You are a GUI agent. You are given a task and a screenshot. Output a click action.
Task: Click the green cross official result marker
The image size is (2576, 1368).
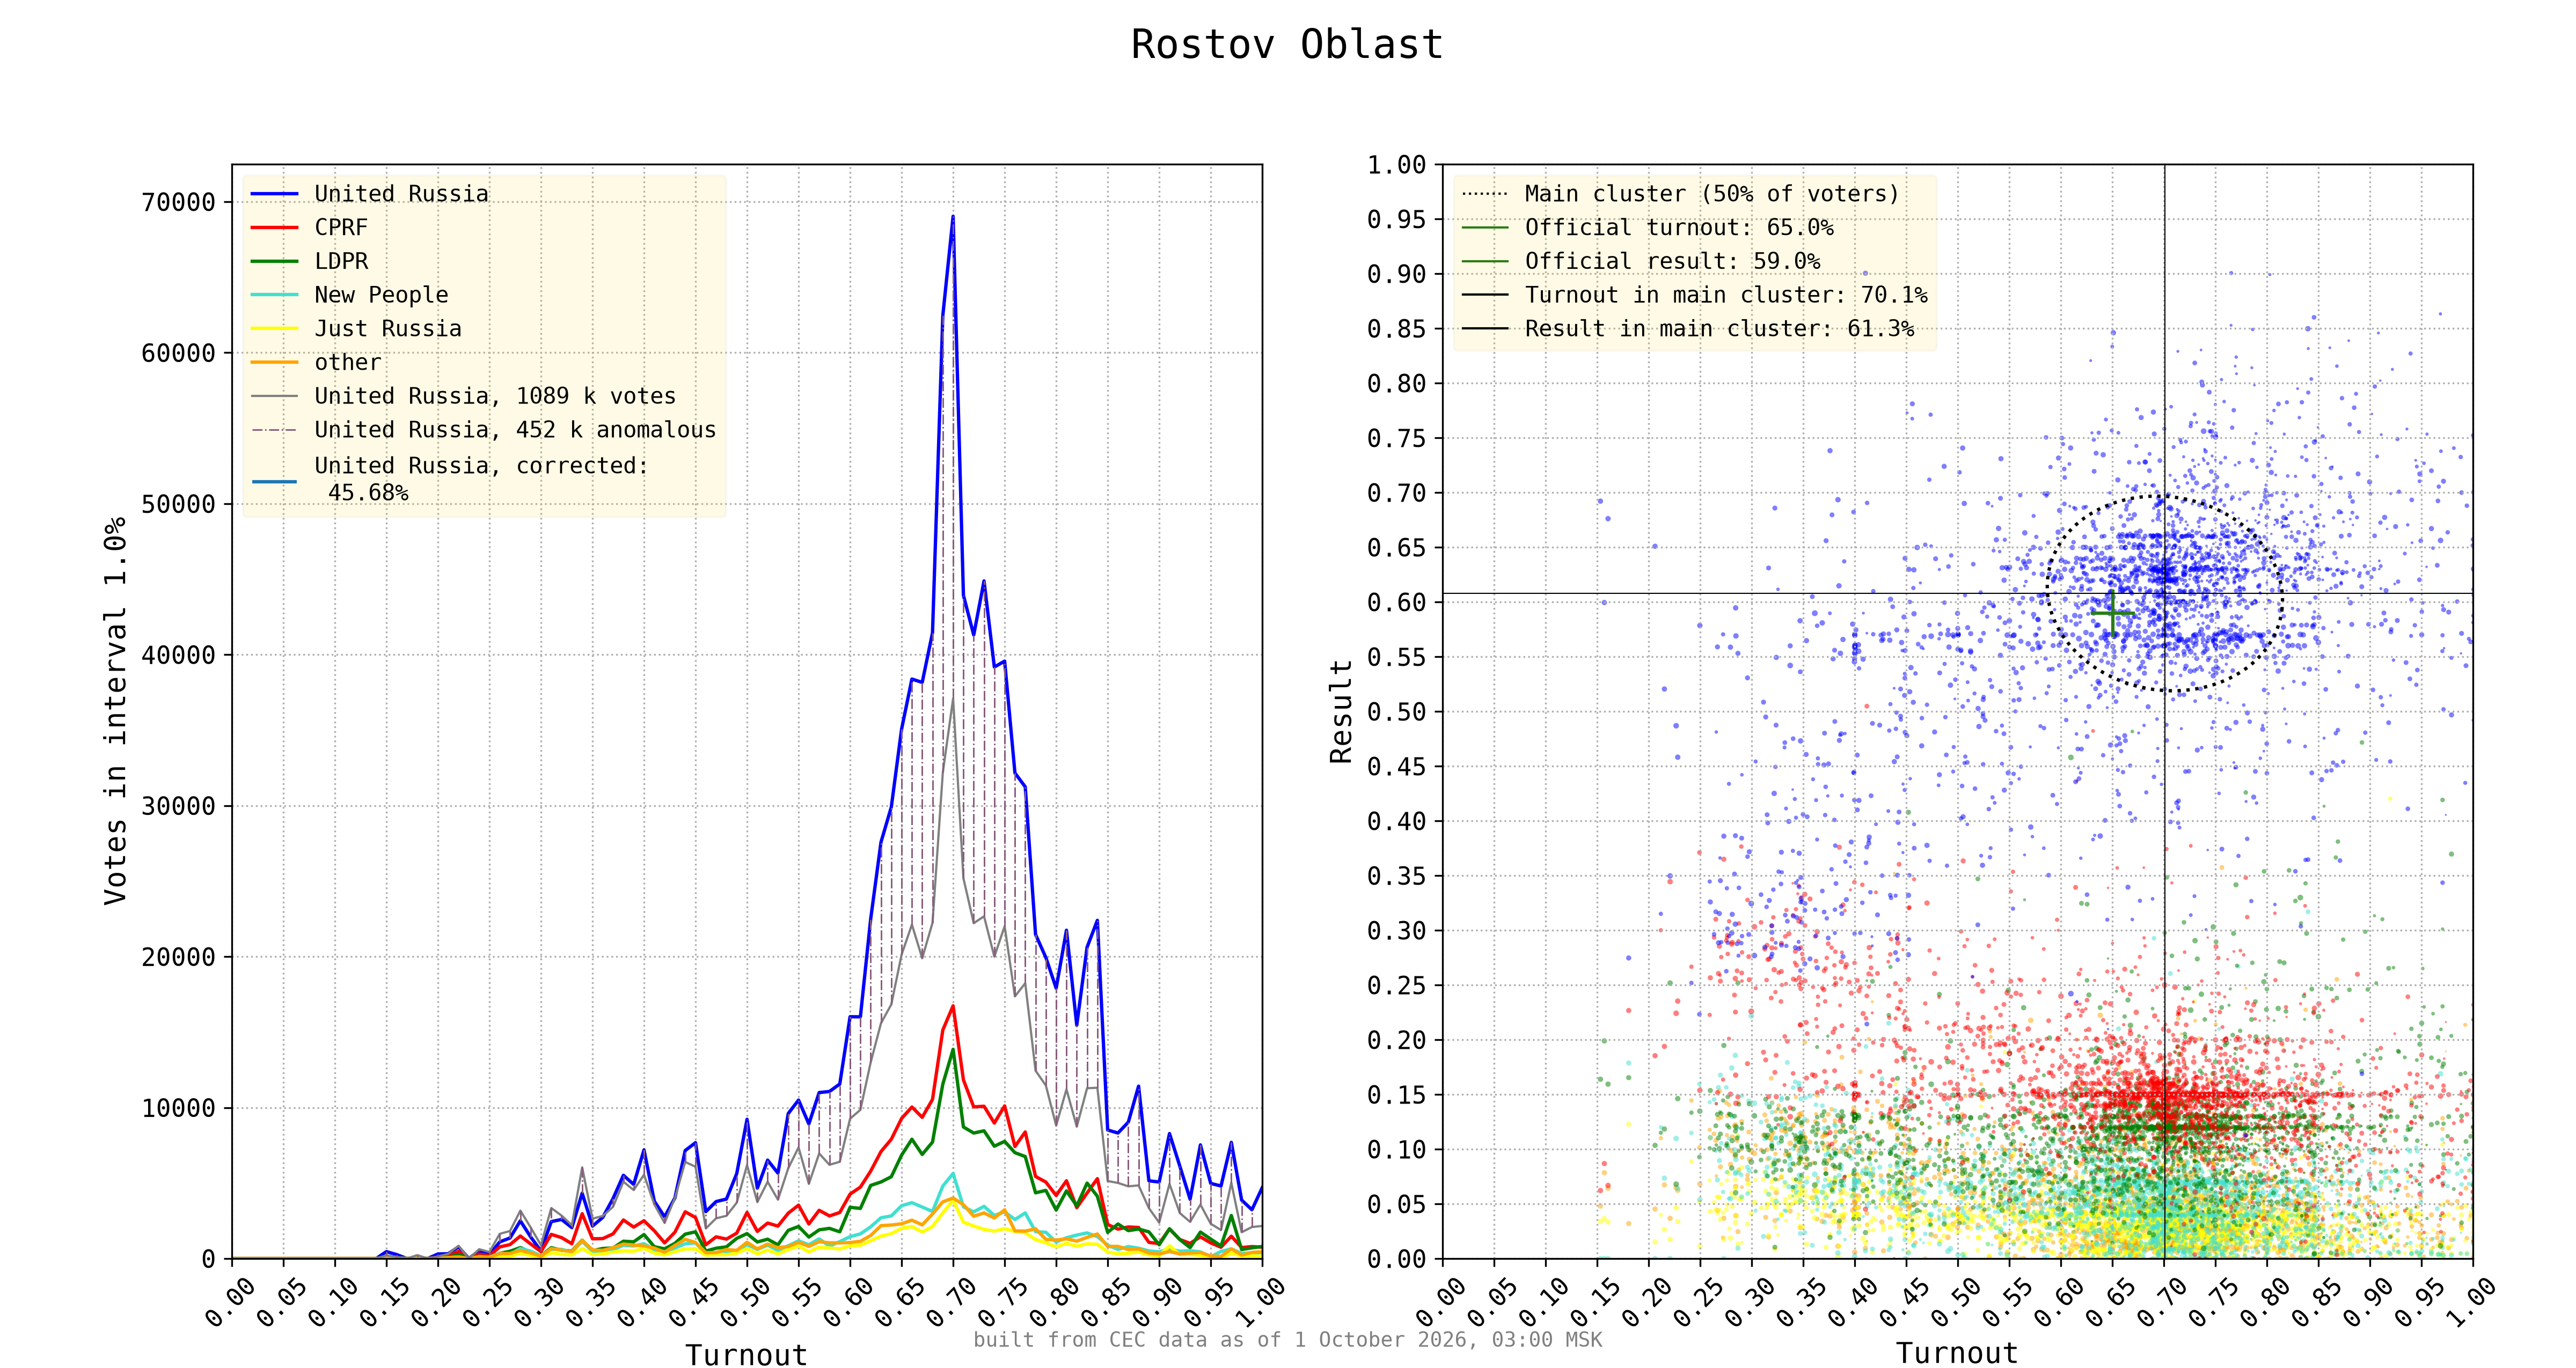2112,613
